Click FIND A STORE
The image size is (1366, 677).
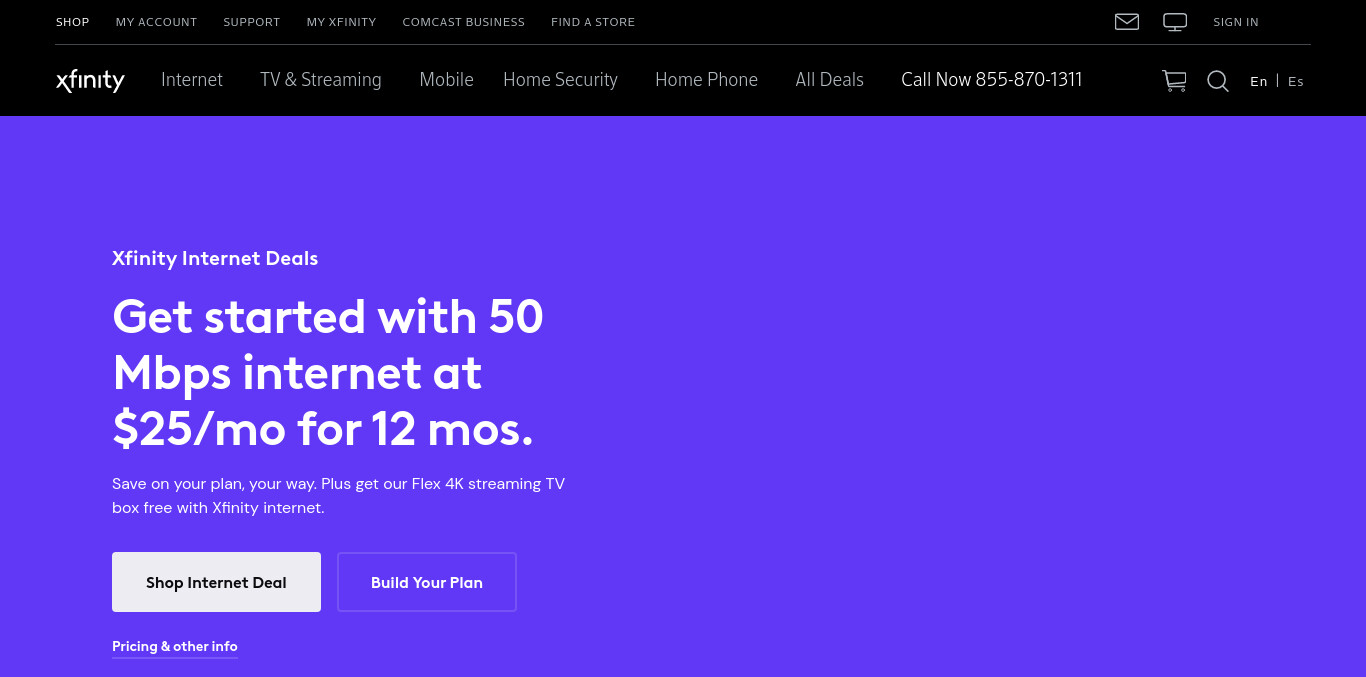click(593, 22)
